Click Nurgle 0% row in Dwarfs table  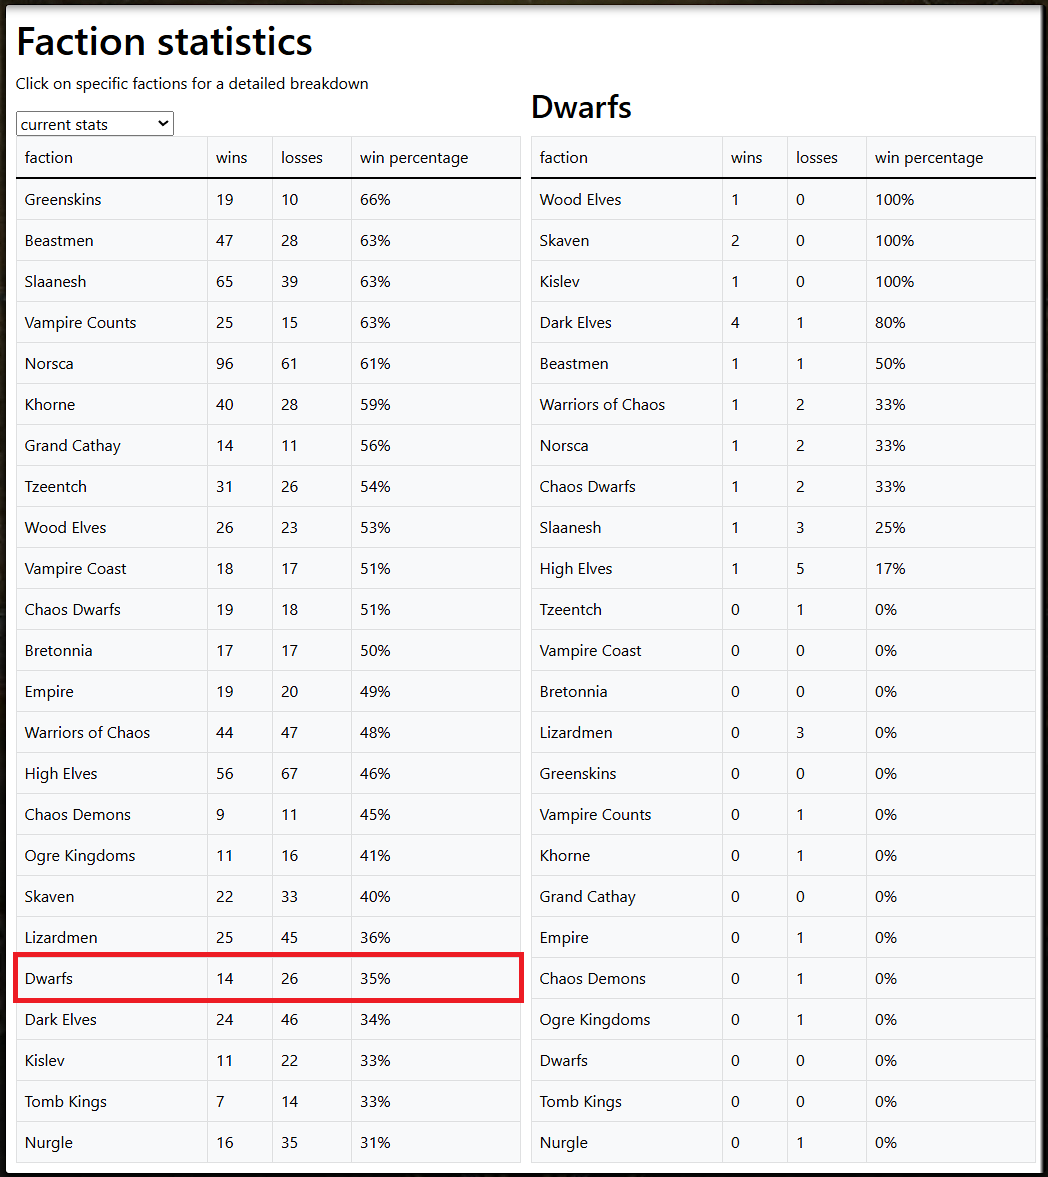[784, 1142]
